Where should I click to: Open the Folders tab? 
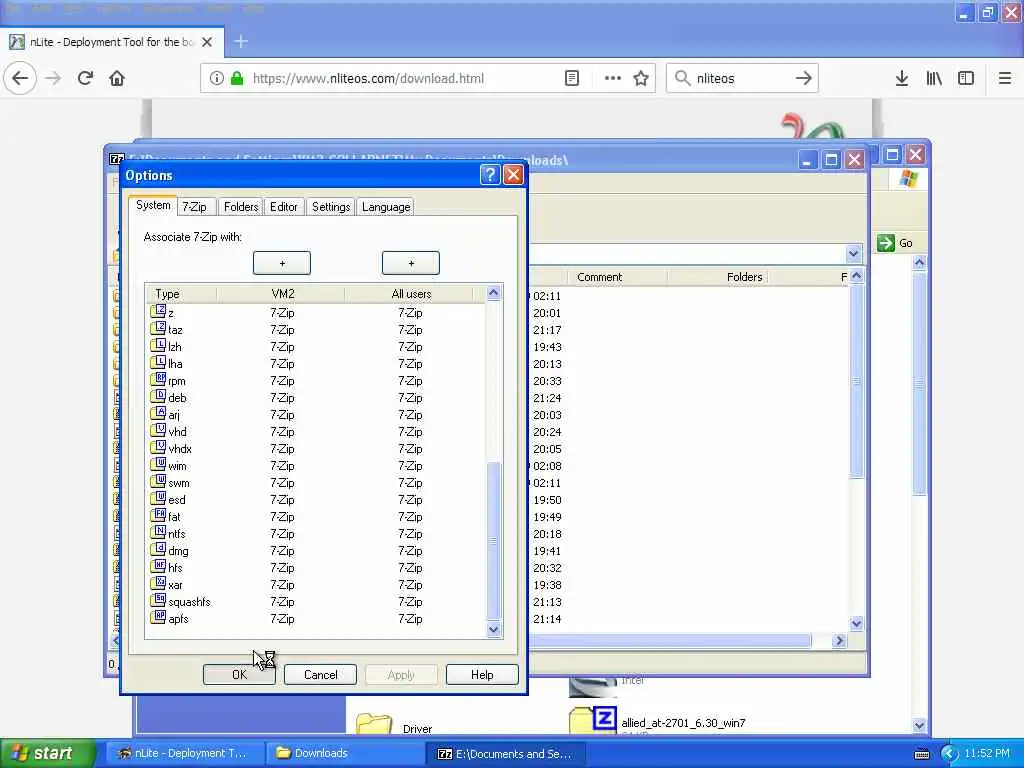click(241, 207)
